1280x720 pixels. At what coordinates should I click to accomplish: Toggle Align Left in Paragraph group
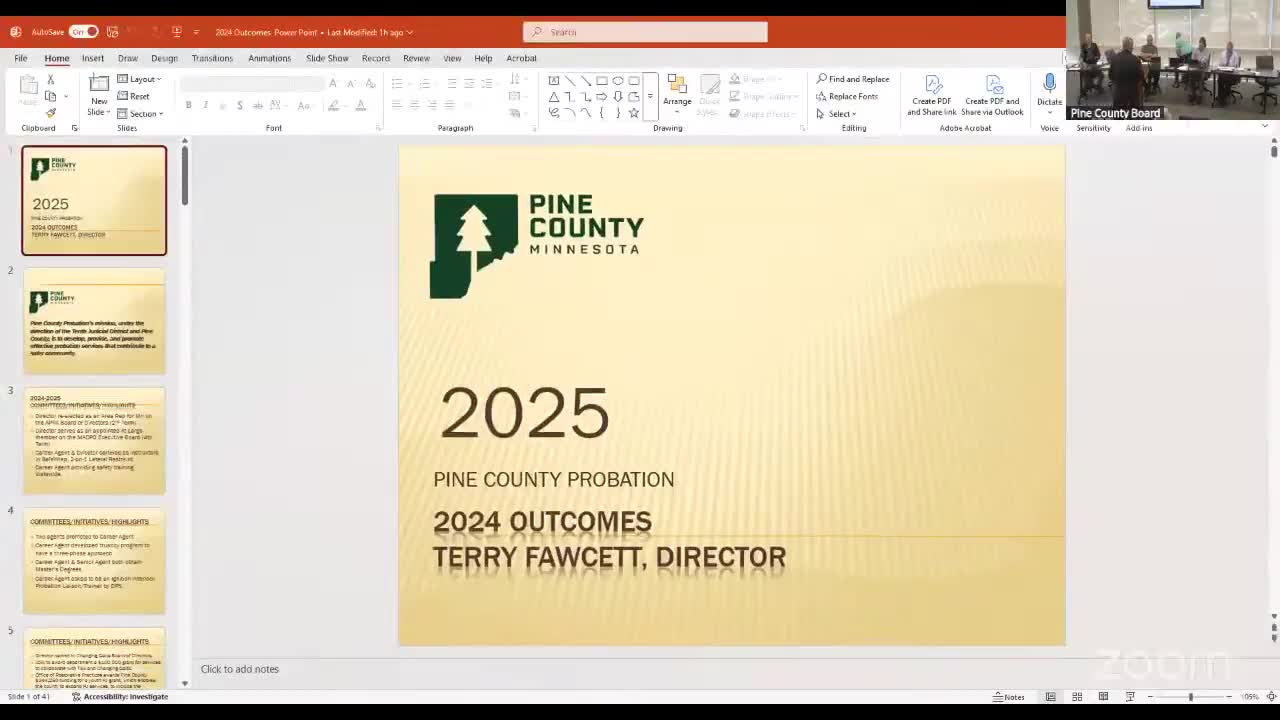click(x=397, y=105)
